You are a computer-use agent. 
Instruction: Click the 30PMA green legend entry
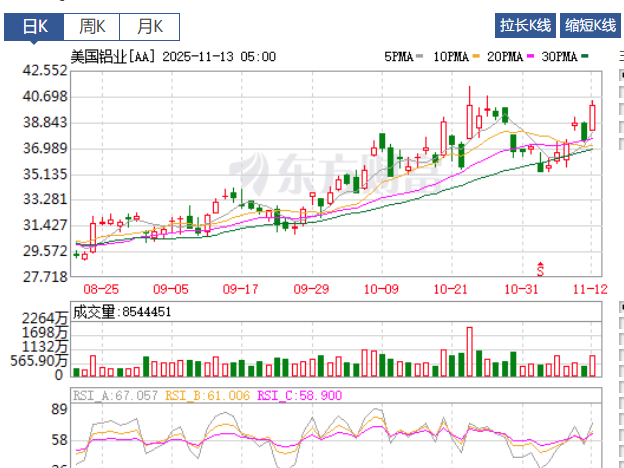pos(565,57)
